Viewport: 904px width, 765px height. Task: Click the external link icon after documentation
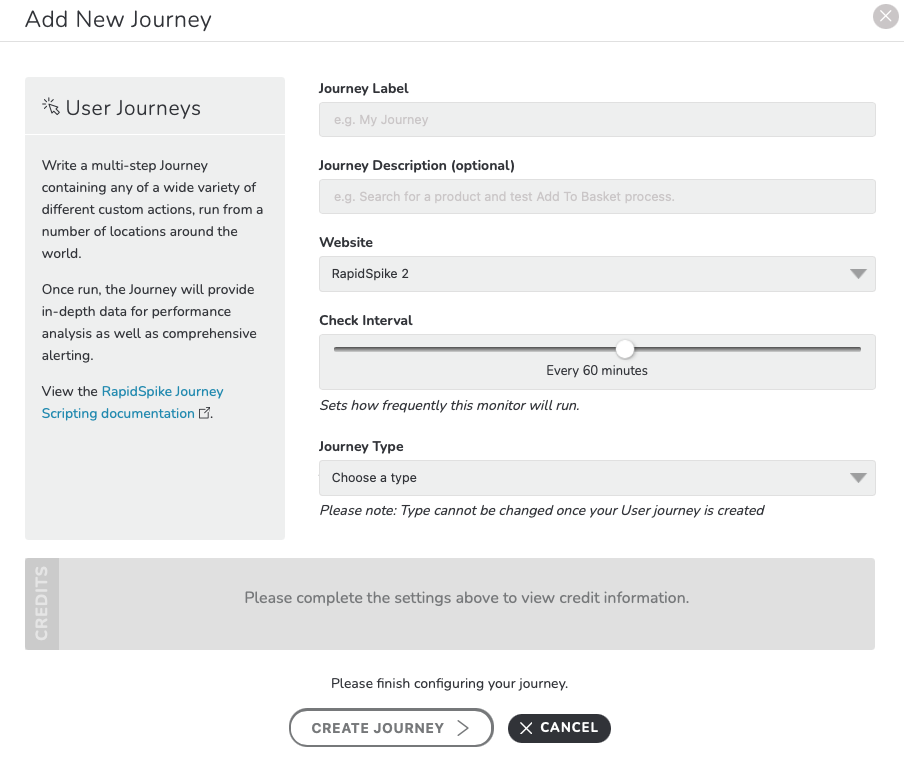[204, 413]
